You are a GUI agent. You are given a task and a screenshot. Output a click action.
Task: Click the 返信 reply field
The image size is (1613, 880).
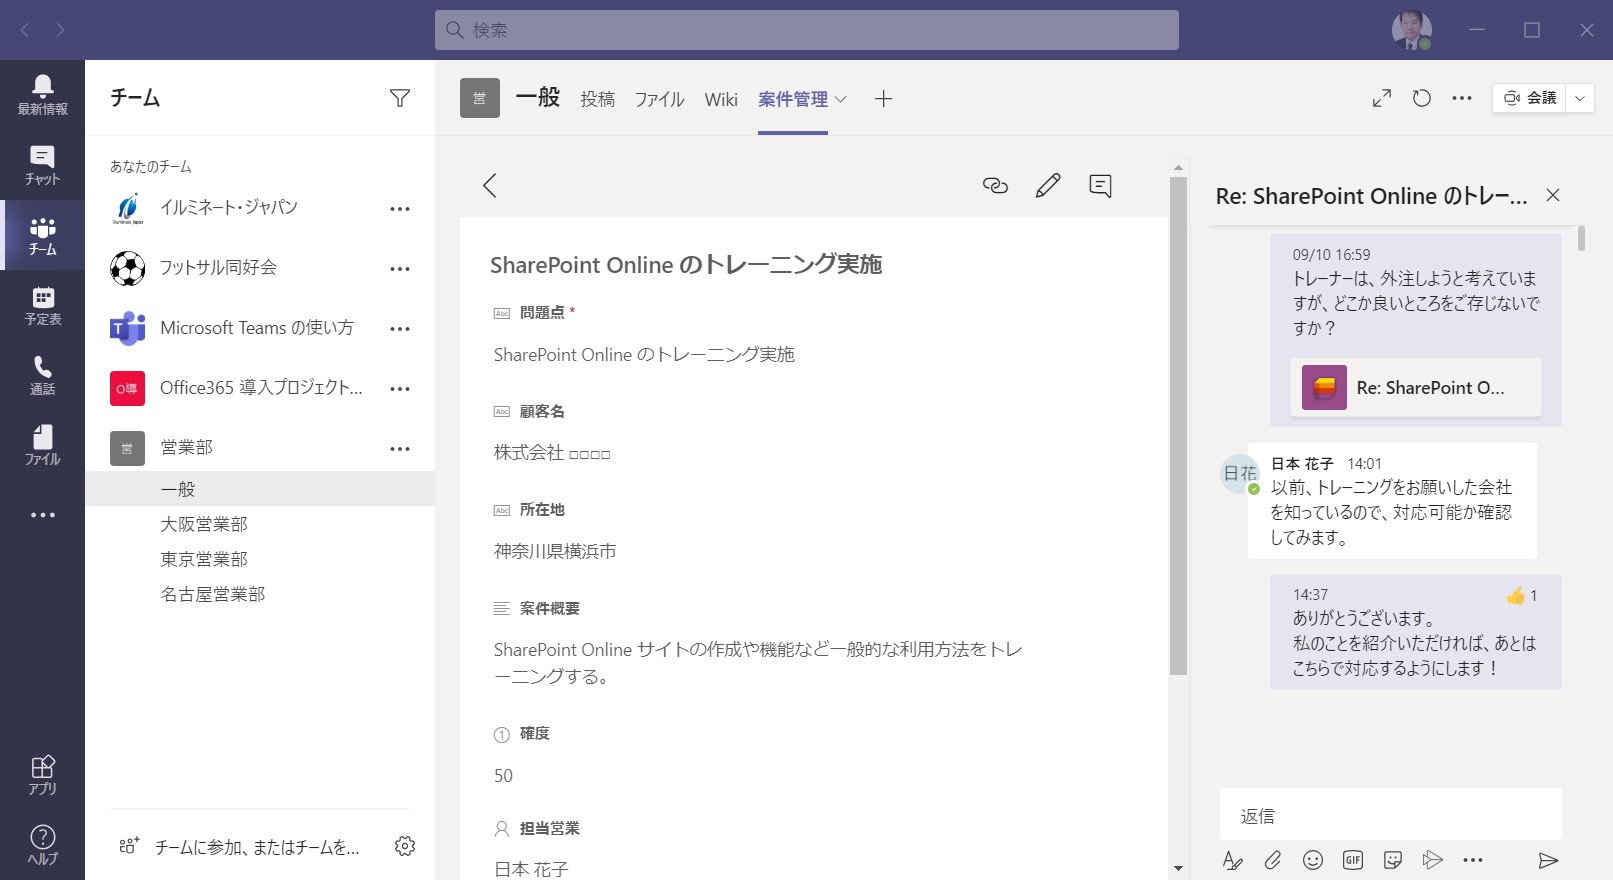(x=1391, y=815)
